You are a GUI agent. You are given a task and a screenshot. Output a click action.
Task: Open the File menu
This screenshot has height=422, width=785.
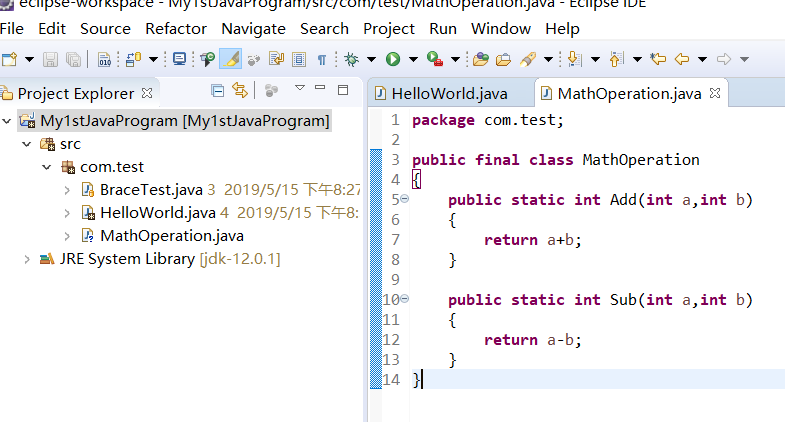12,29
